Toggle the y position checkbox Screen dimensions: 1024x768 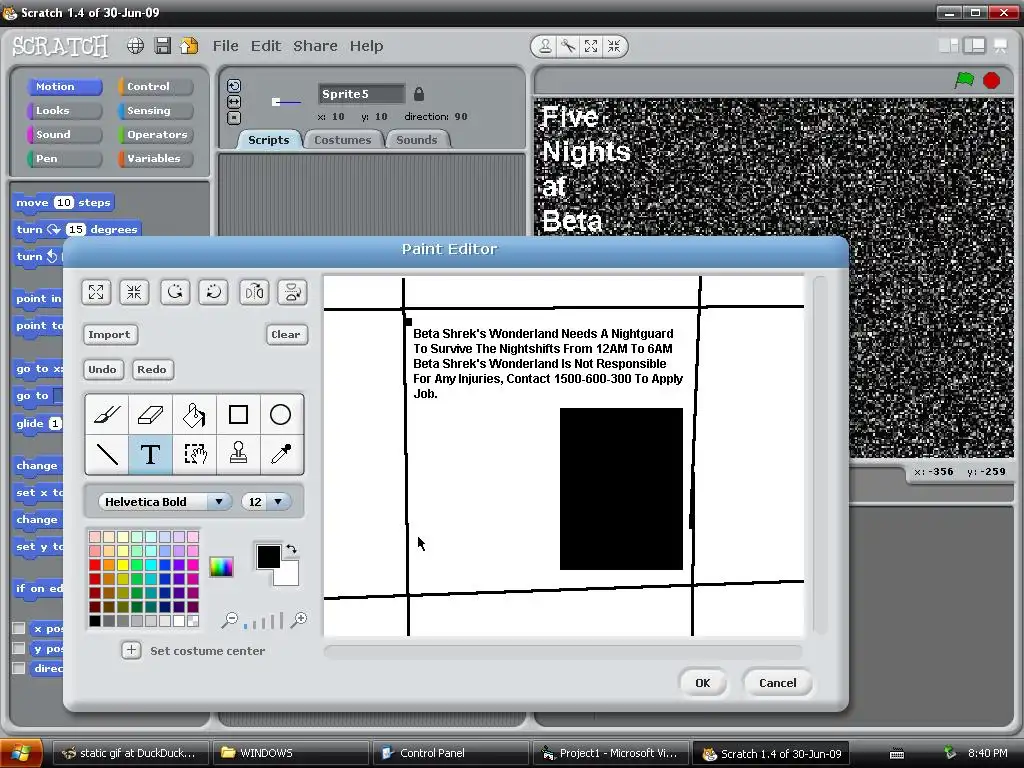click(x=19, y=648)
